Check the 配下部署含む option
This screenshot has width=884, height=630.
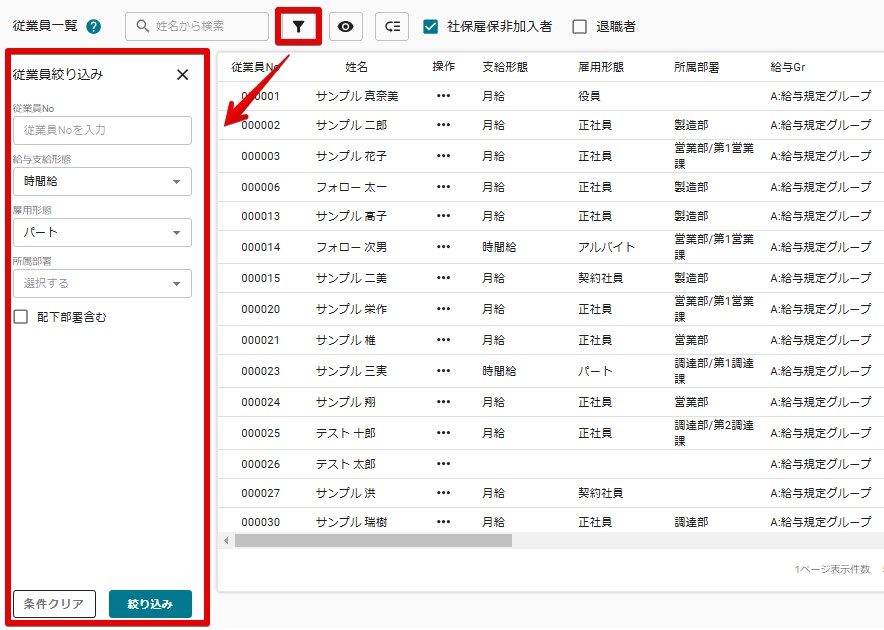pyautogui.click(x=21, y=317)
